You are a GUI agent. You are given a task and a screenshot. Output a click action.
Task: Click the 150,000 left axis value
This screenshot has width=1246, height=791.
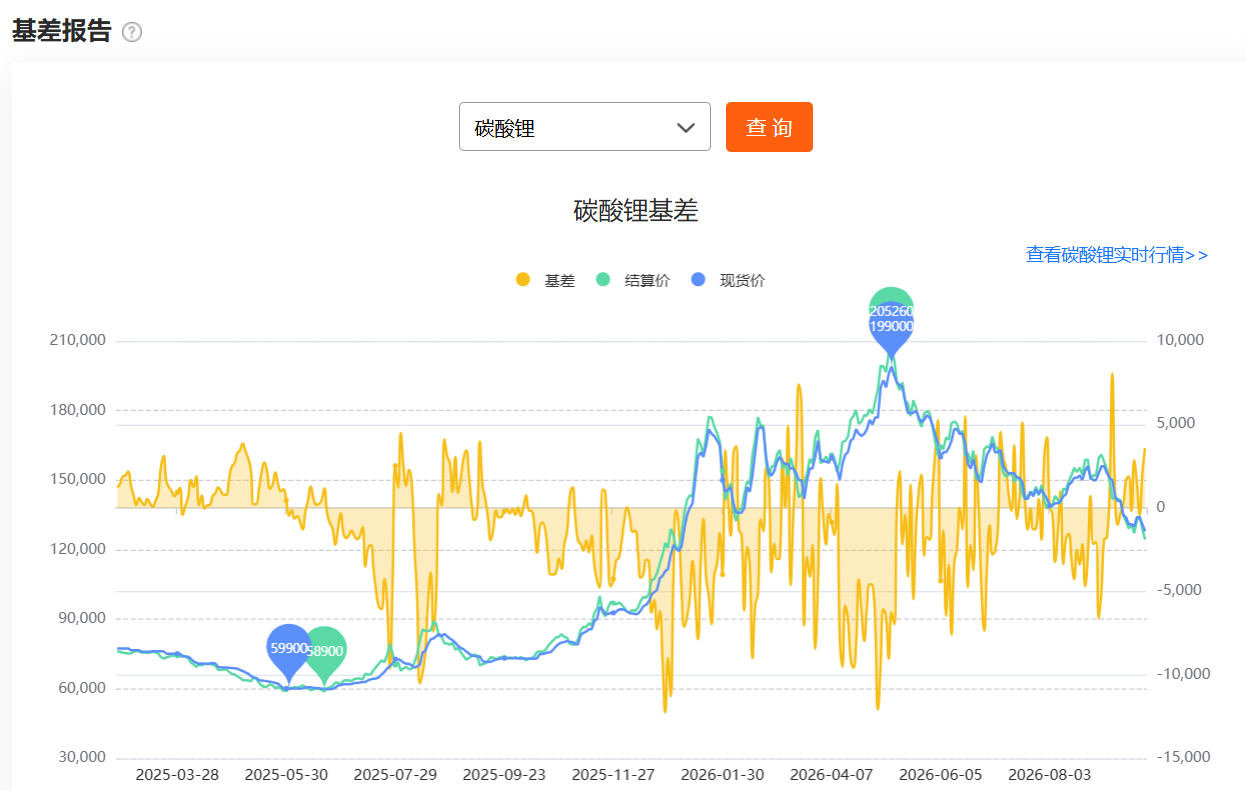[77, 479]
